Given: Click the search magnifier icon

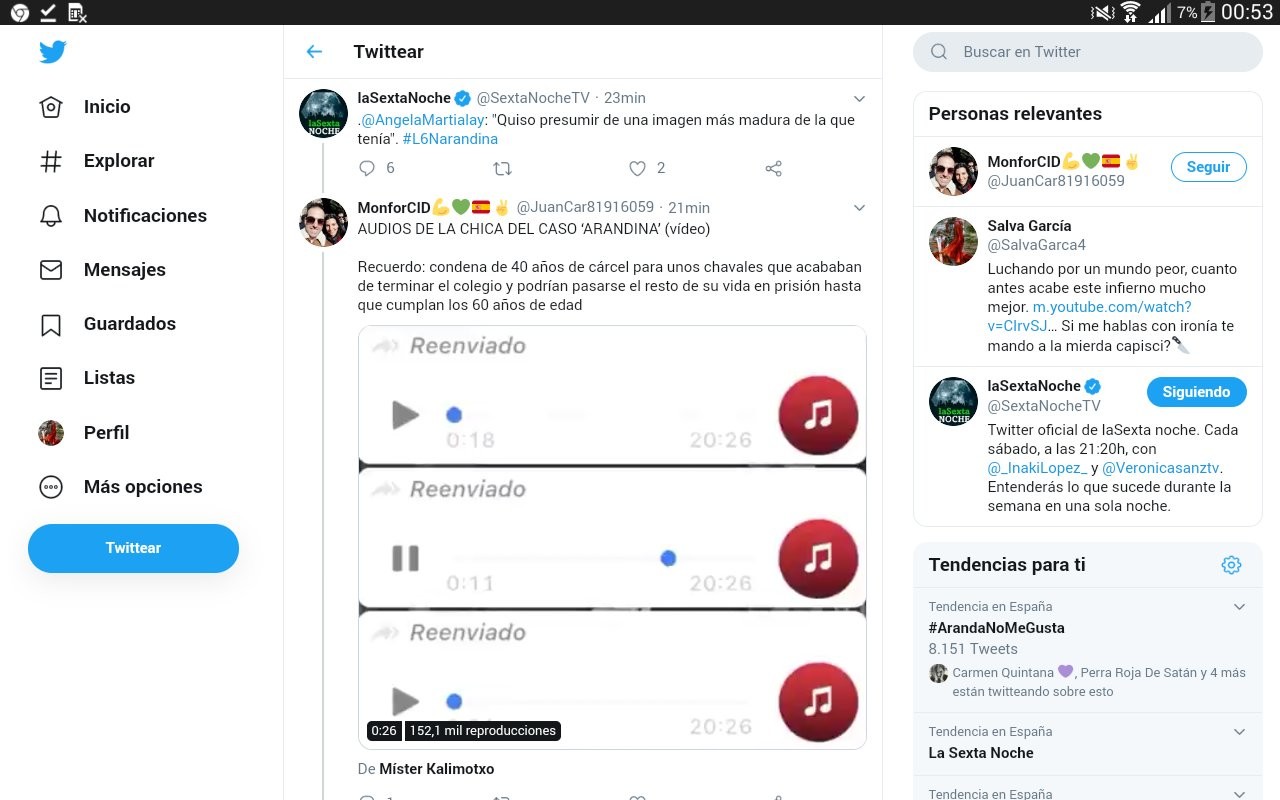Looking at the screenshot, I should coord(939,52).
